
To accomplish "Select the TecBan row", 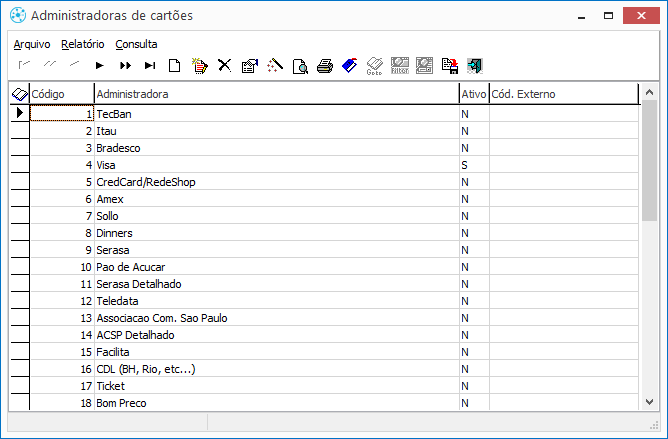I will click(x=334, y=113).
